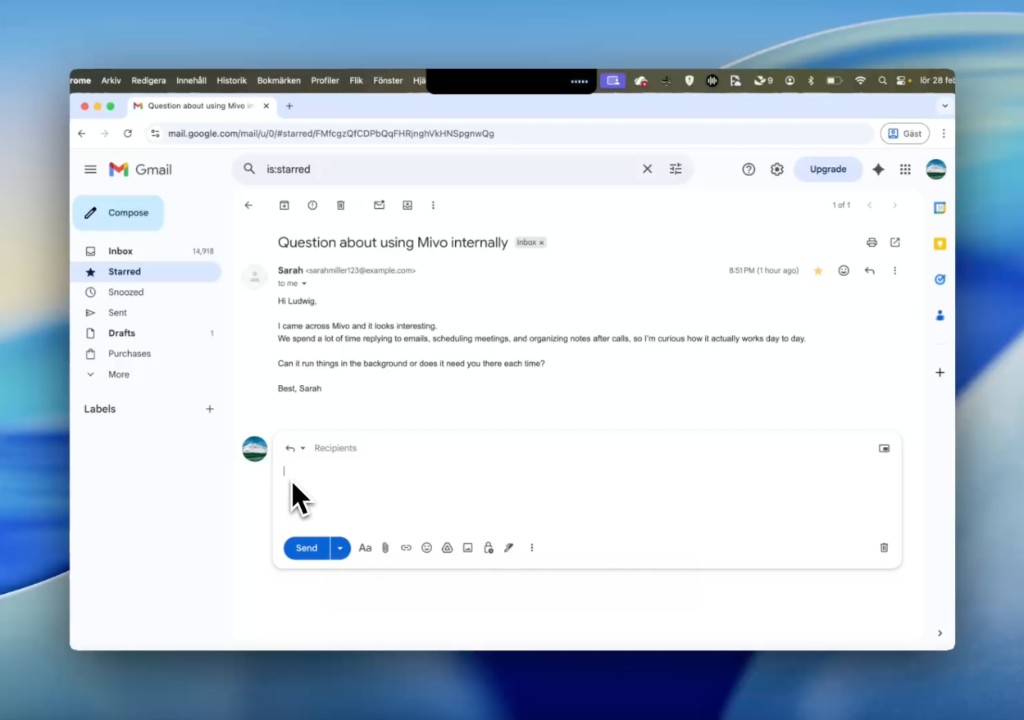Print the email using printer icon
The image size is (1024, 720).
tap(872, 242)
